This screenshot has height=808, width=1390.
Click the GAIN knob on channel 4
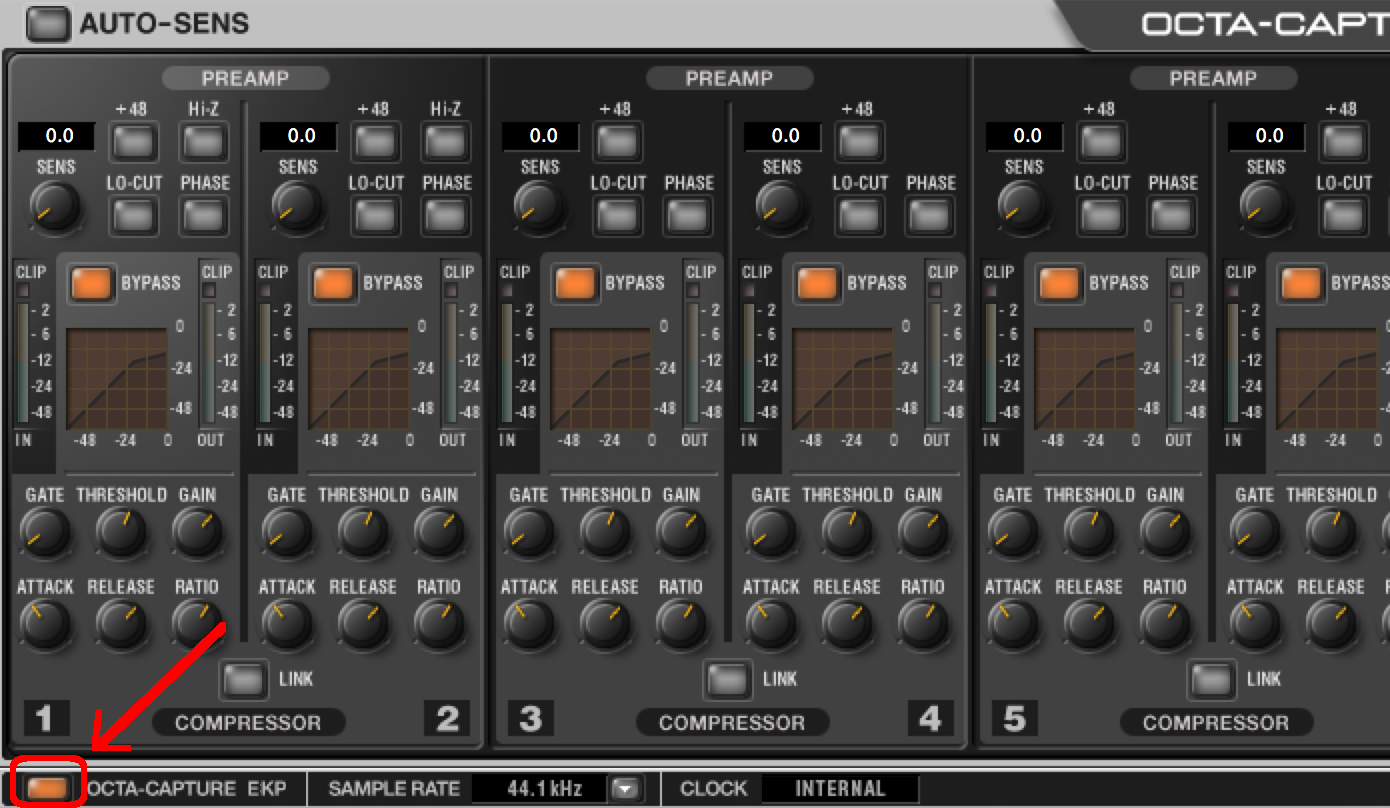[x=923, y=532]
